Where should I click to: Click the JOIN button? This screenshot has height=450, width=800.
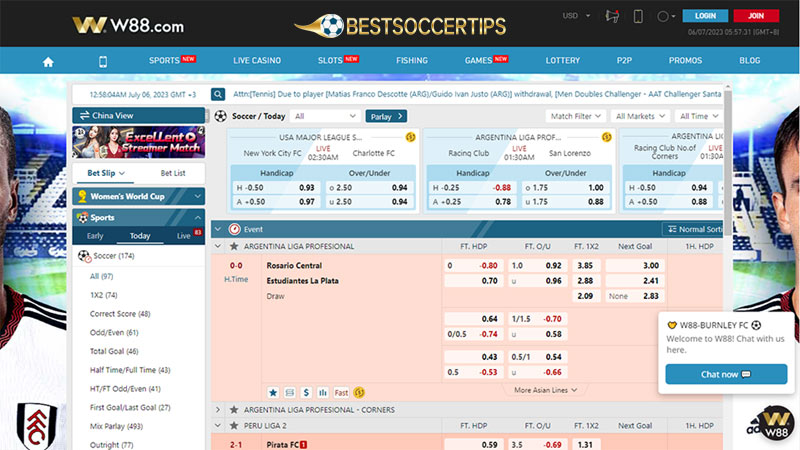click(x=756, y=16)
